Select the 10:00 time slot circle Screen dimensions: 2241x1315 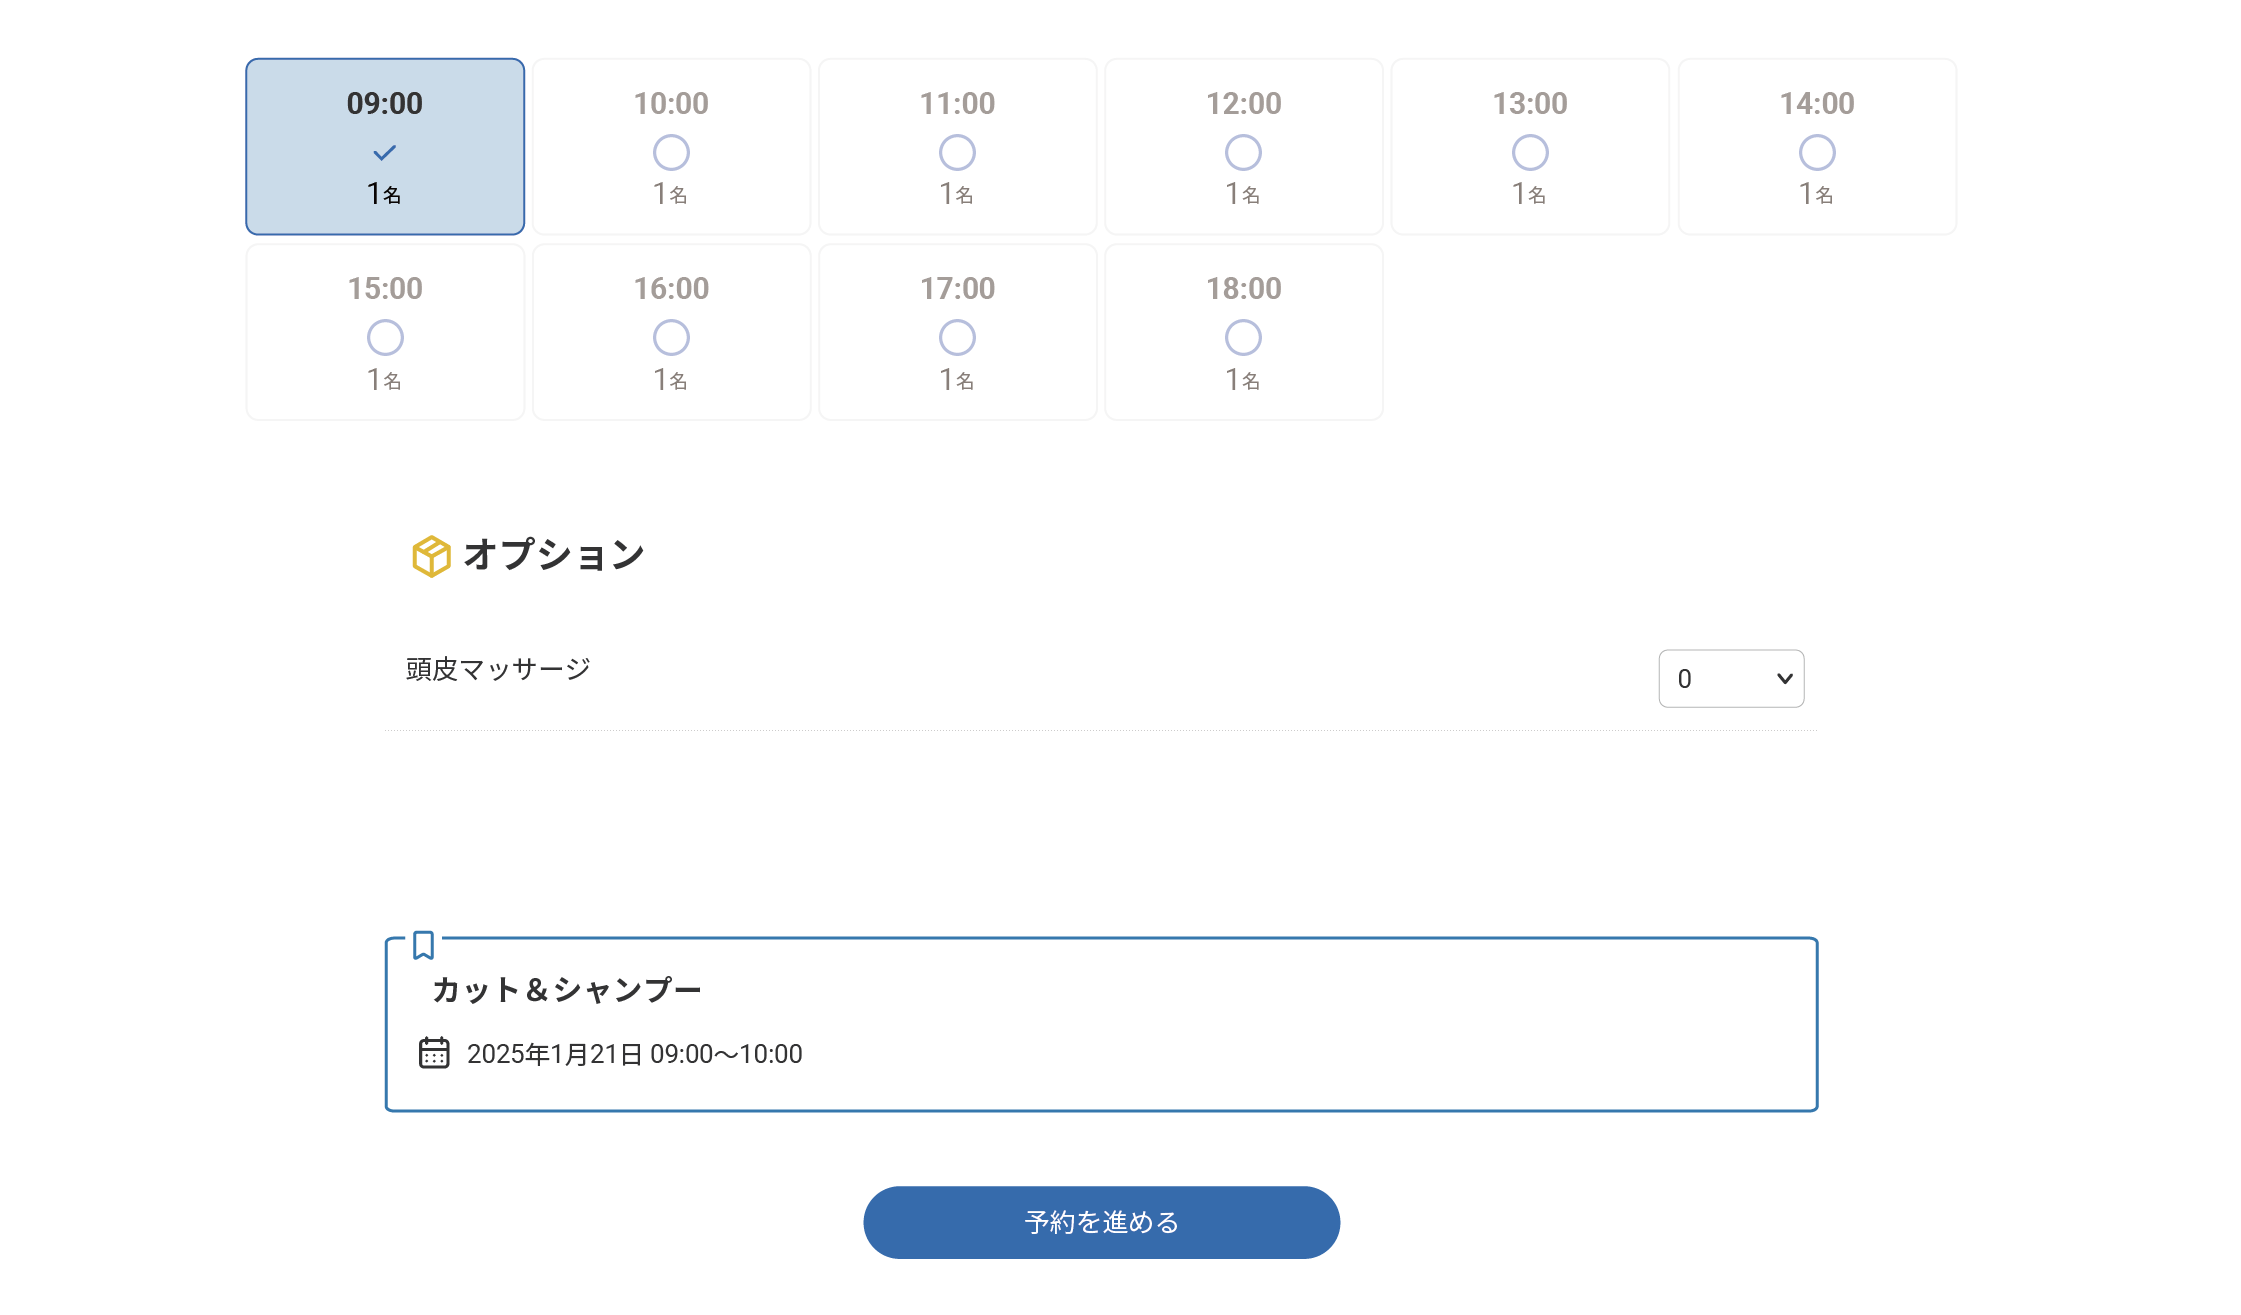click(x=671, y=153)
